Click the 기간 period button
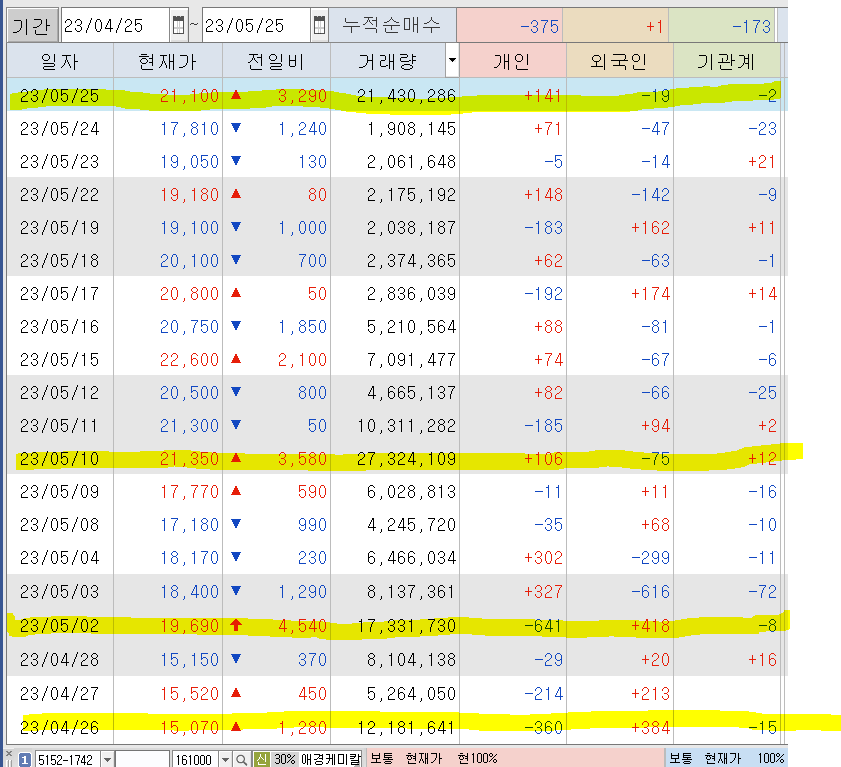 tap(32, 25)
